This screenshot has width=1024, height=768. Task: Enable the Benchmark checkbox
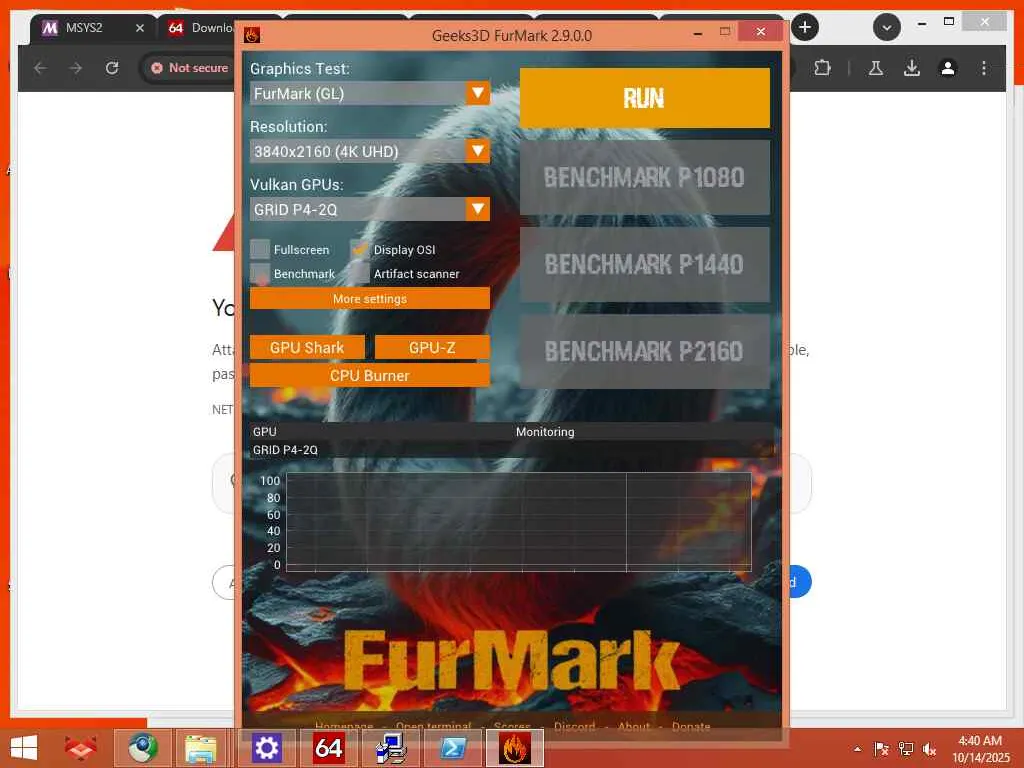pyautogui.click(x=260, y=274)
